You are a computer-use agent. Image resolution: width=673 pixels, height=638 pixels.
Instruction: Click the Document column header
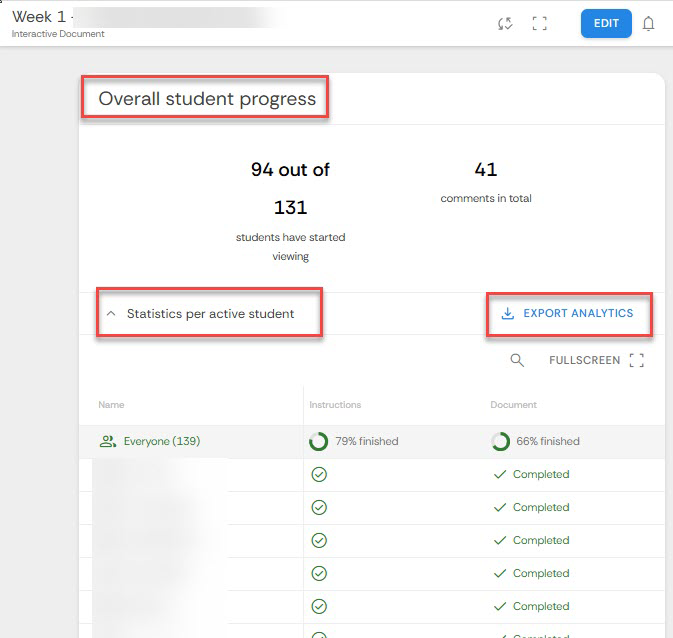click(513, 404)
